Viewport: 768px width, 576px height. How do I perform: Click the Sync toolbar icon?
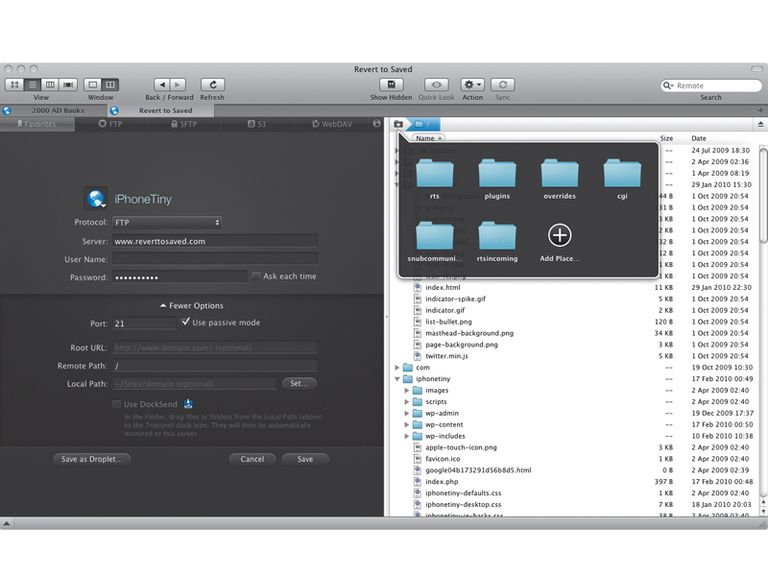tap(503, 85)
